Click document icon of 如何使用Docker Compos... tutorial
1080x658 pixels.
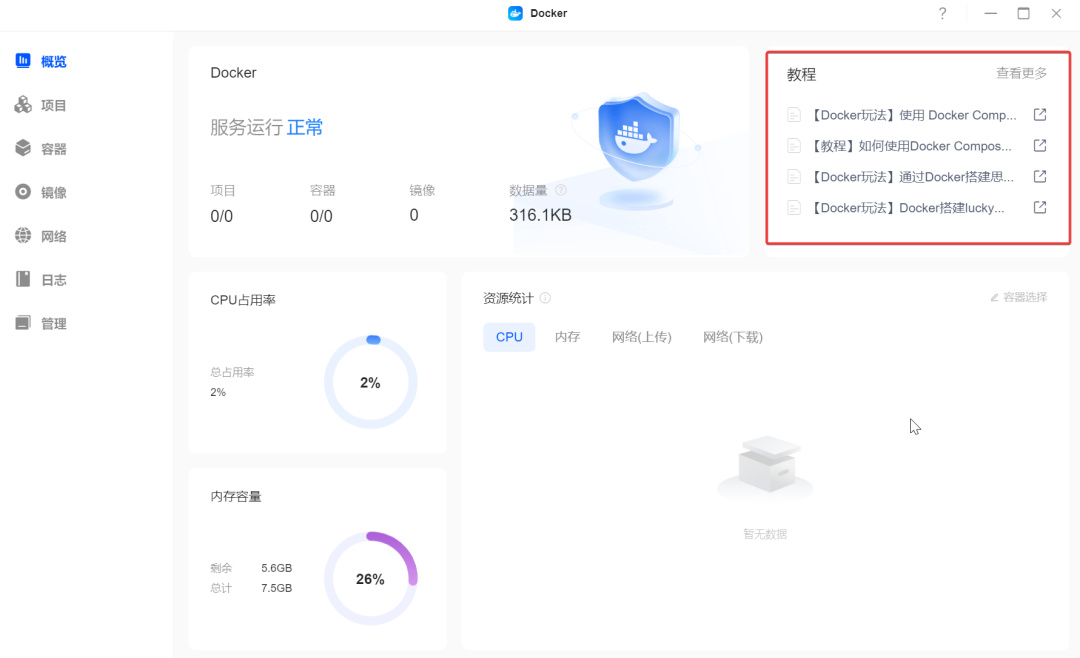point(793,146)
